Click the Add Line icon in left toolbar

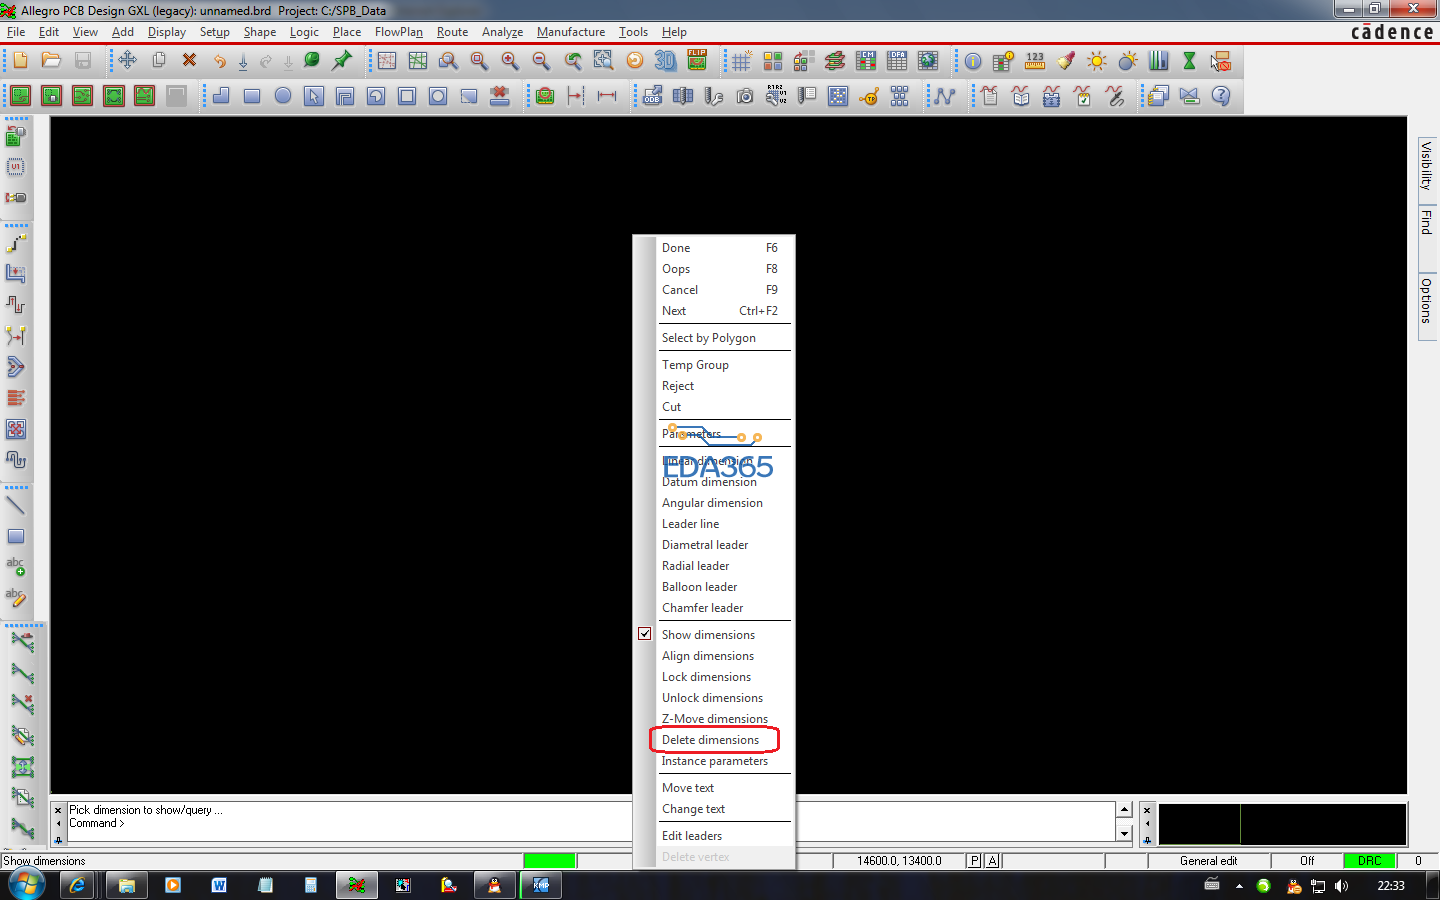(x=16, y=505)
